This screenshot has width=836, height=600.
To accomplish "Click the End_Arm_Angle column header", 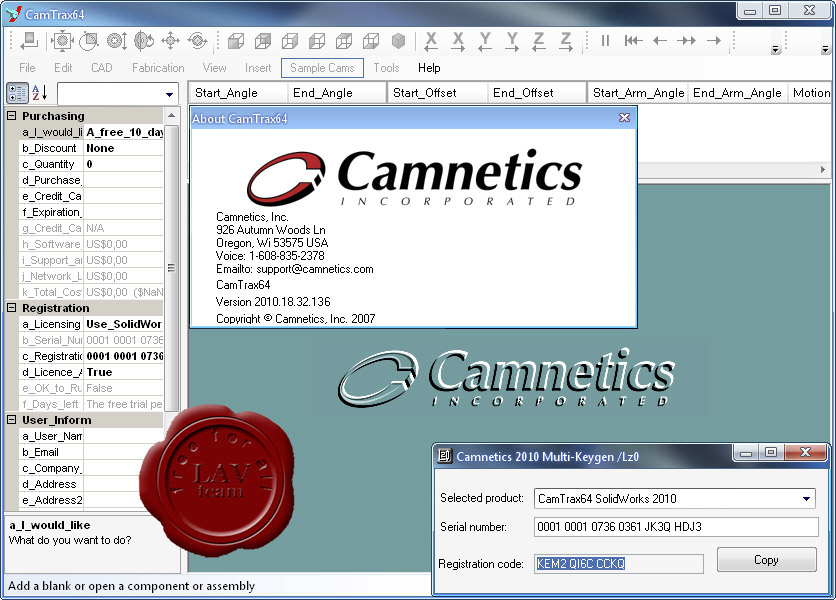I will point(737,93).
